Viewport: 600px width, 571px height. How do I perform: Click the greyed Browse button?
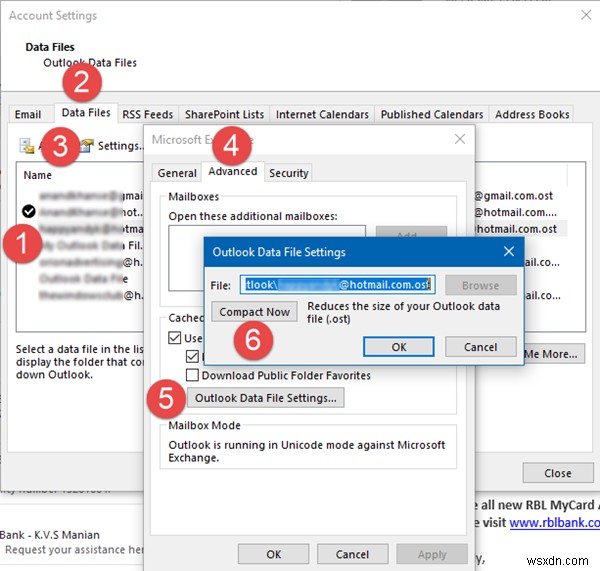481,285
